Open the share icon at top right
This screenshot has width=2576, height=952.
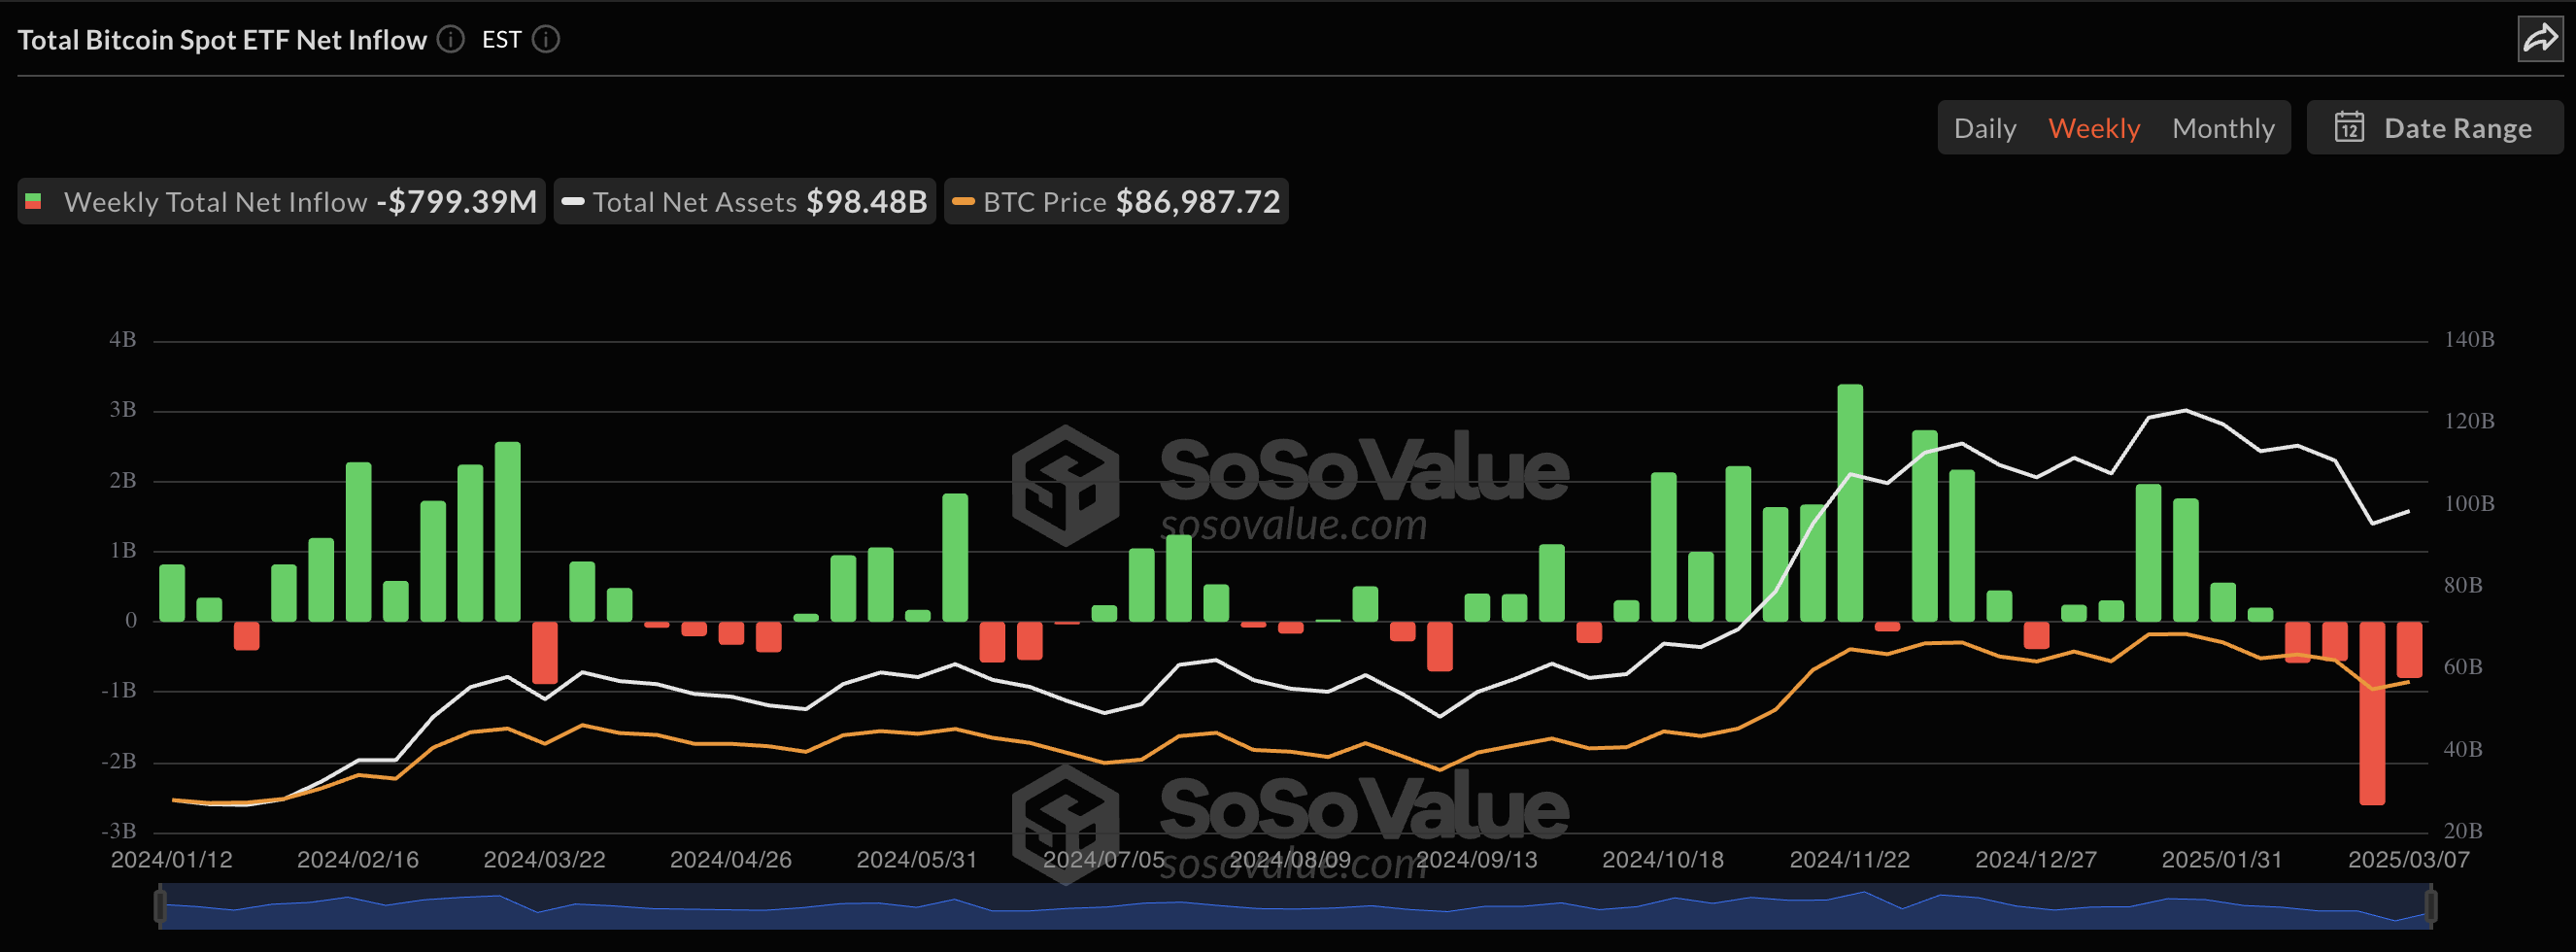[2541, 38]
